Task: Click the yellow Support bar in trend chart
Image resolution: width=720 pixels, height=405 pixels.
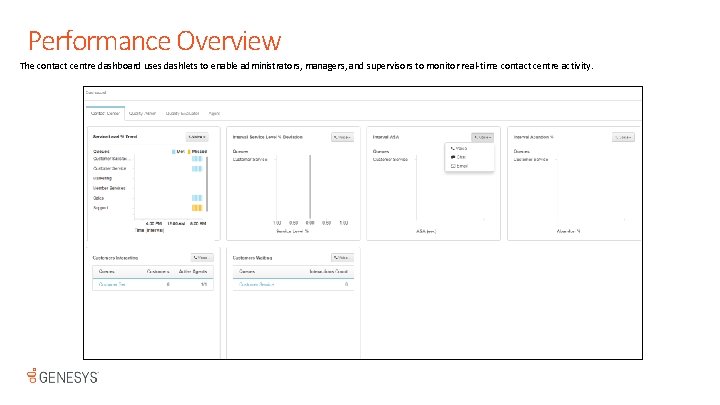Action: (197, 208)
